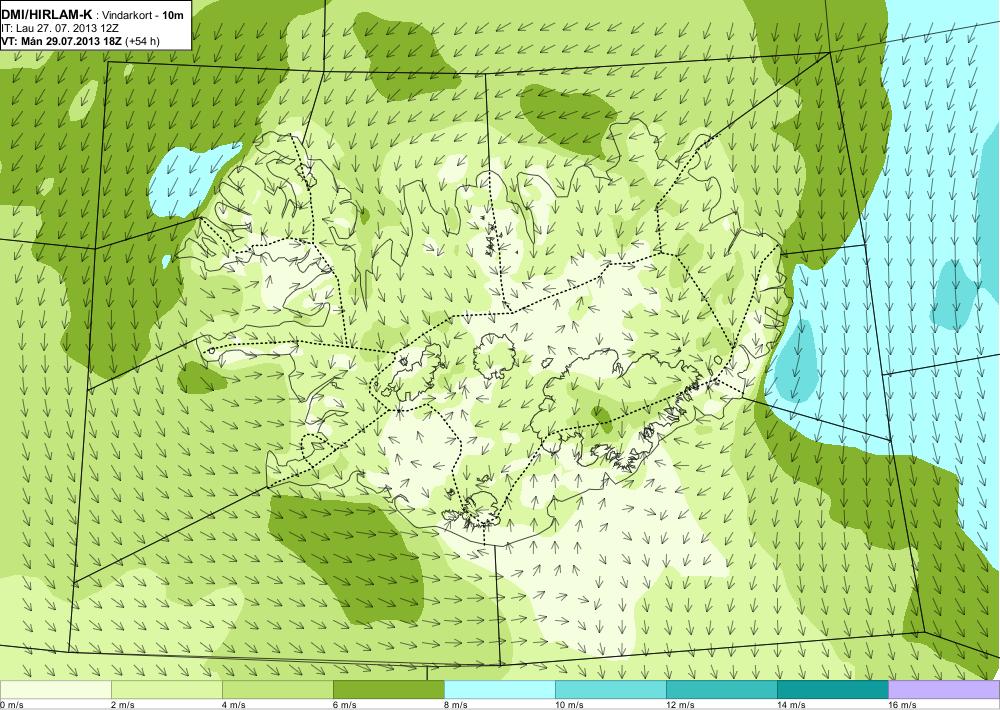Click the '10 m/s' legend label
Screen dimensions: 1000x710
click(570, 705)
